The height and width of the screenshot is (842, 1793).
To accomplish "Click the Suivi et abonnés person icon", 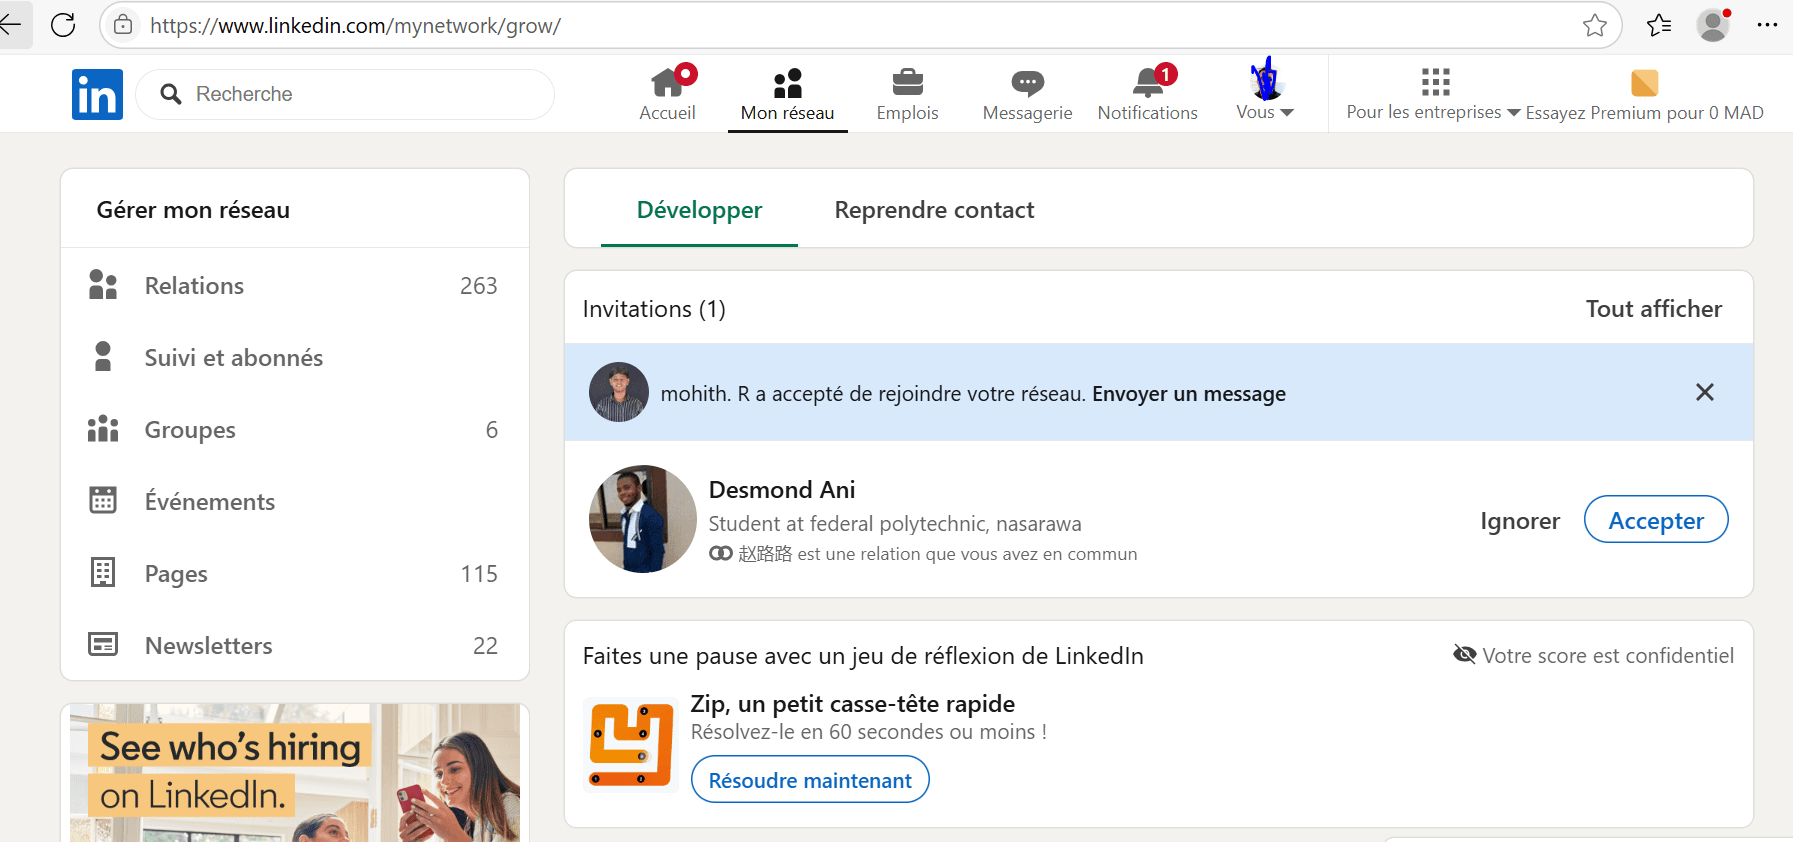I will (x=103, y=357).
